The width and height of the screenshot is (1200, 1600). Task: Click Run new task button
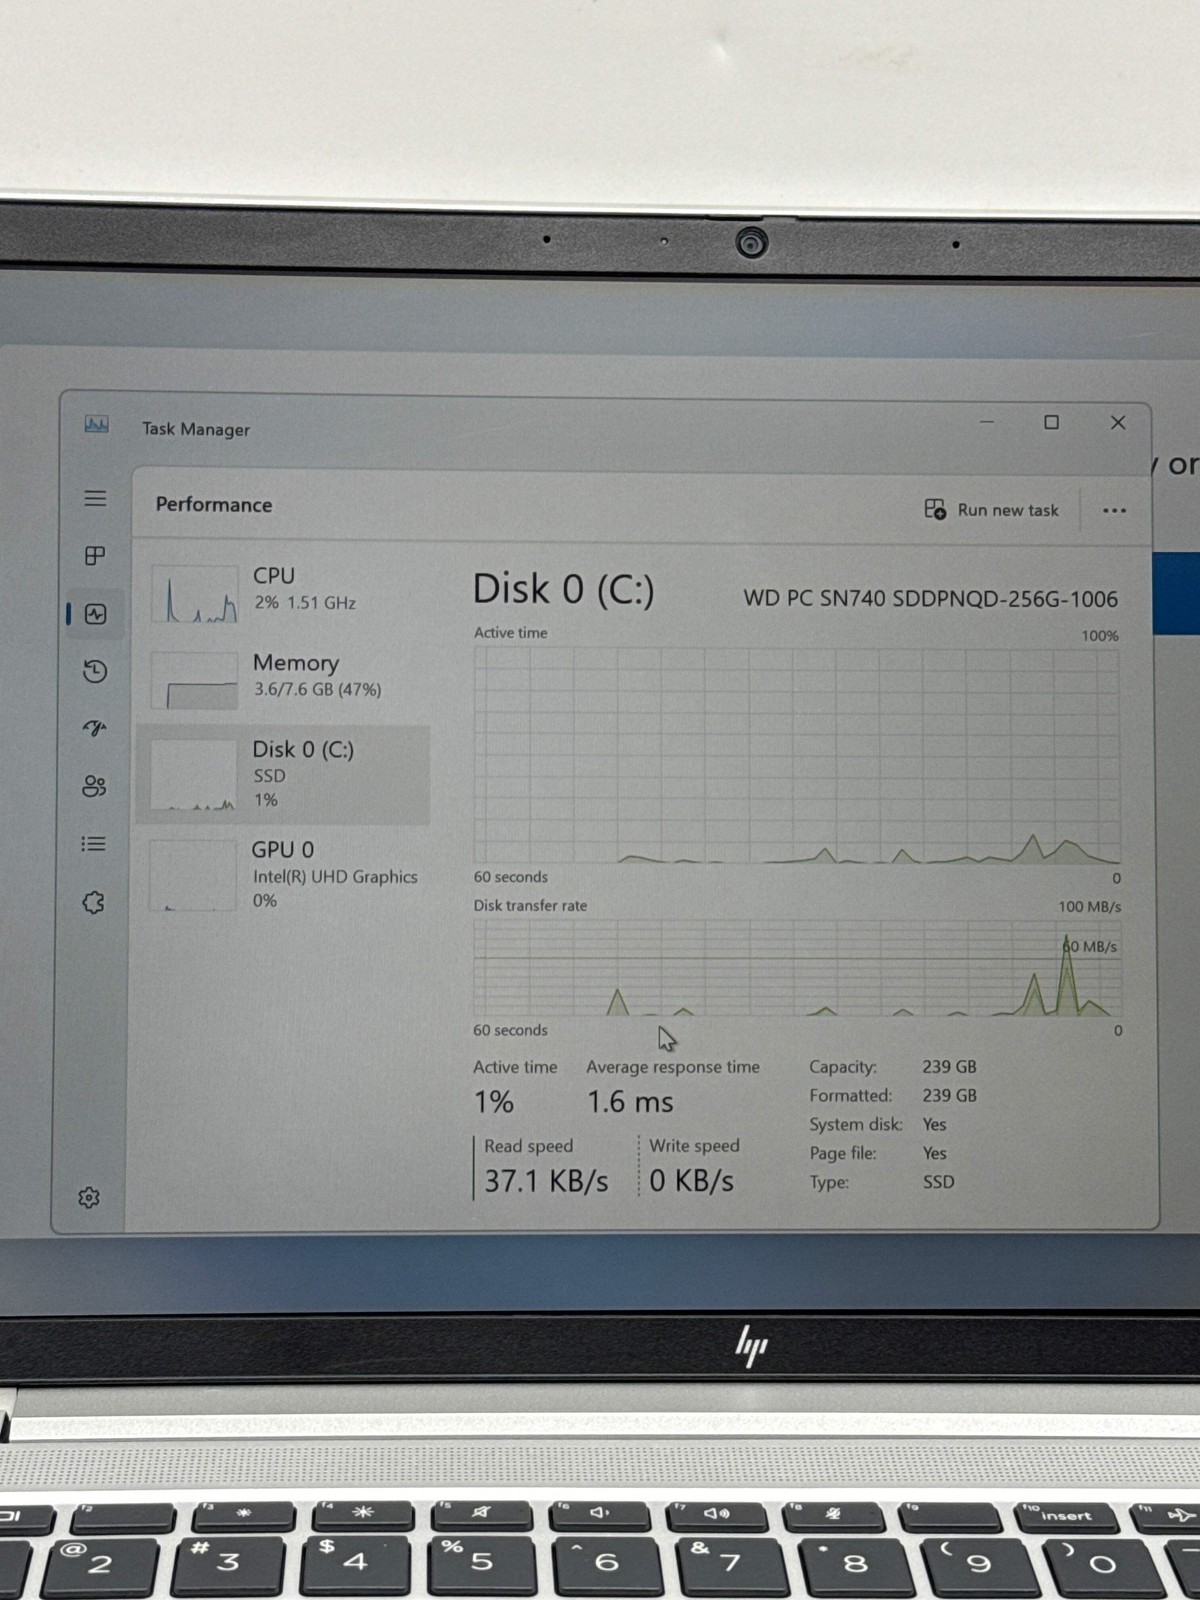[992, 510]
